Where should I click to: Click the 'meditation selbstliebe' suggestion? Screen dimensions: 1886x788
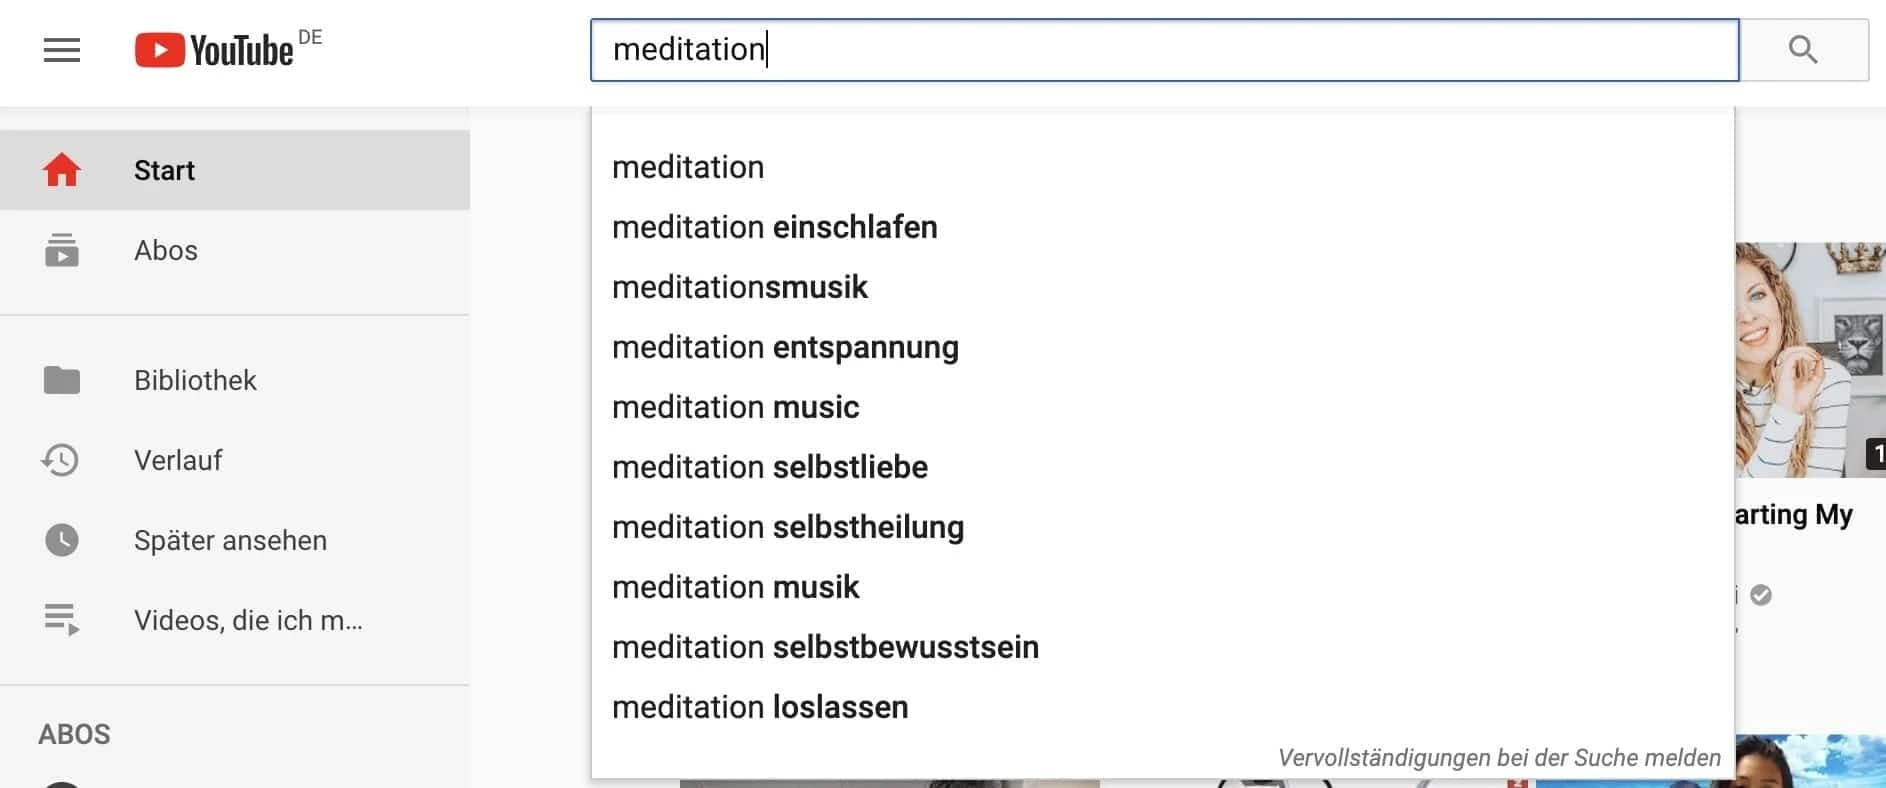[x=769, y=467]
